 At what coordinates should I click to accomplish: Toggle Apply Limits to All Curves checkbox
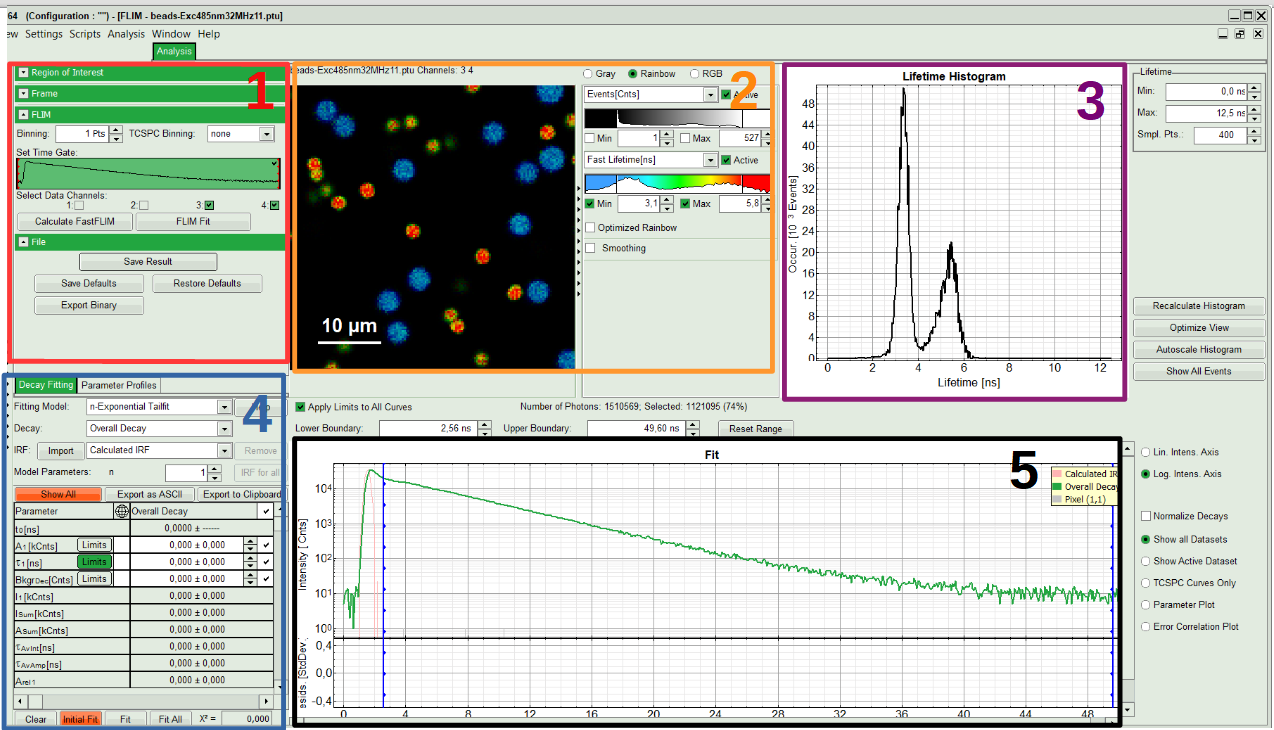[301, 407]
